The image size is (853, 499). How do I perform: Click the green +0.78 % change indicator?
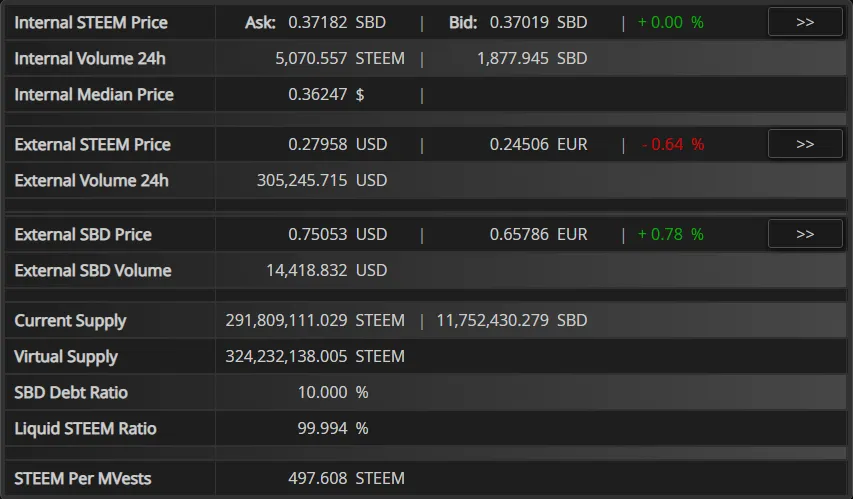pos(671,234)
